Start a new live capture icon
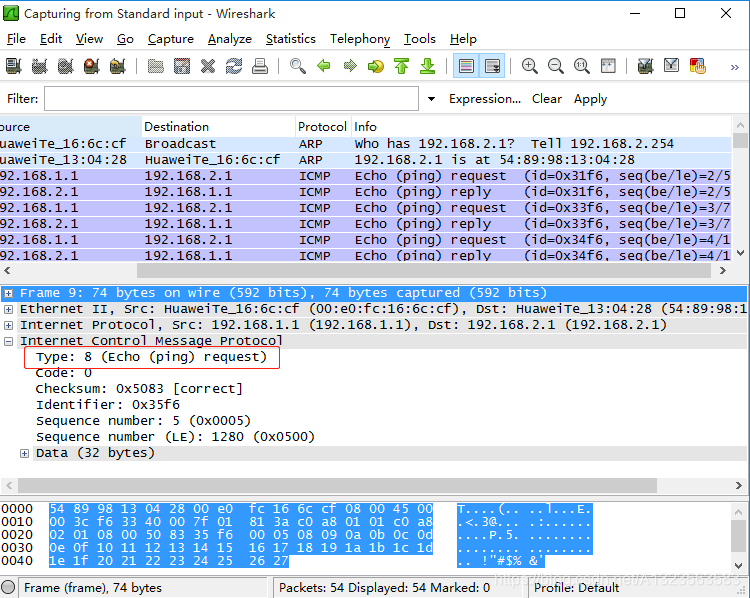 coord(66,66)
